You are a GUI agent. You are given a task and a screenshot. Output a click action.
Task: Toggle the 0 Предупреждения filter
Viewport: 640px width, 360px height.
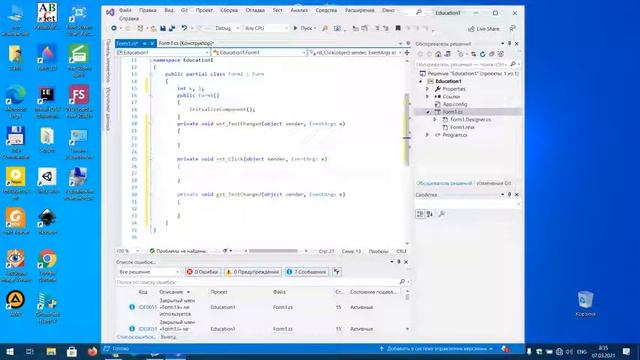pyautogui.click(x=252, y=272)
